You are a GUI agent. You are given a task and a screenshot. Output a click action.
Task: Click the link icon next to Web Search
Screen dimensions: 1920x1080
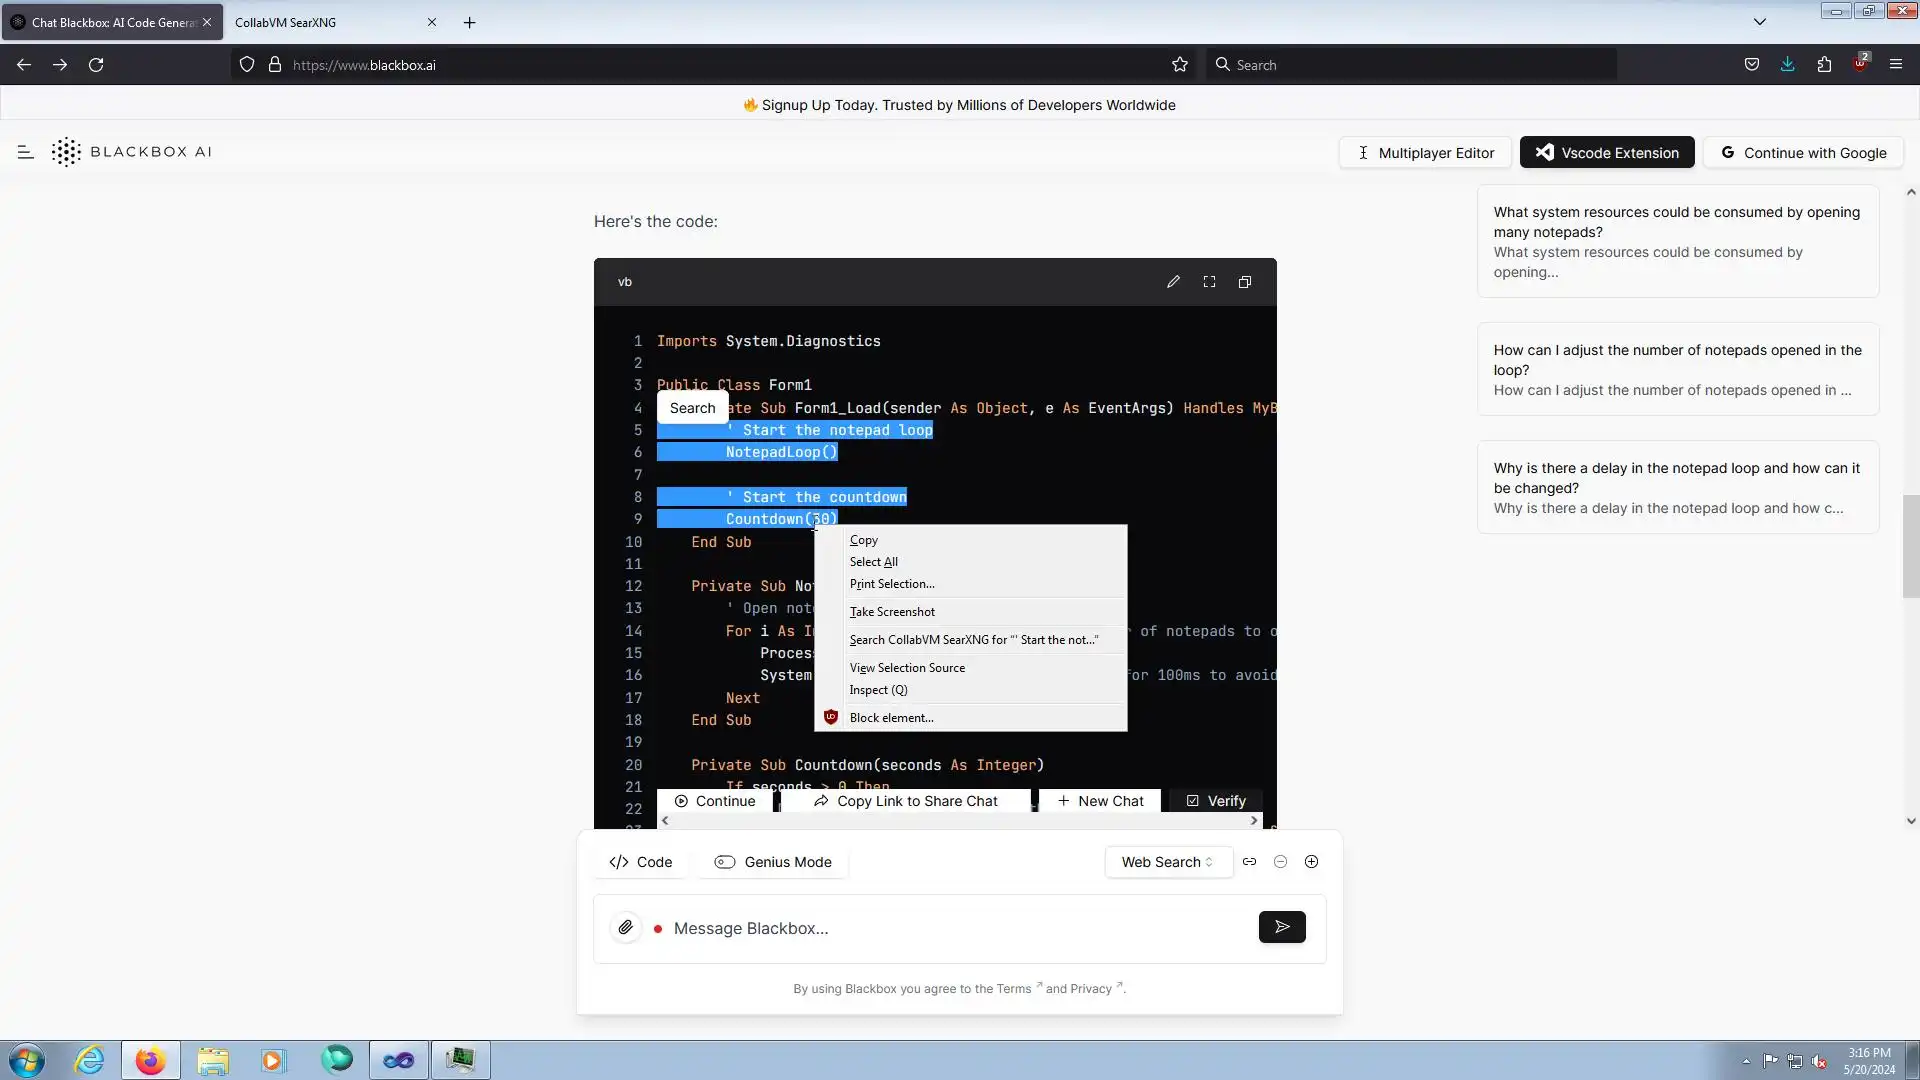pyautogui.click(x=1250, y=862)
